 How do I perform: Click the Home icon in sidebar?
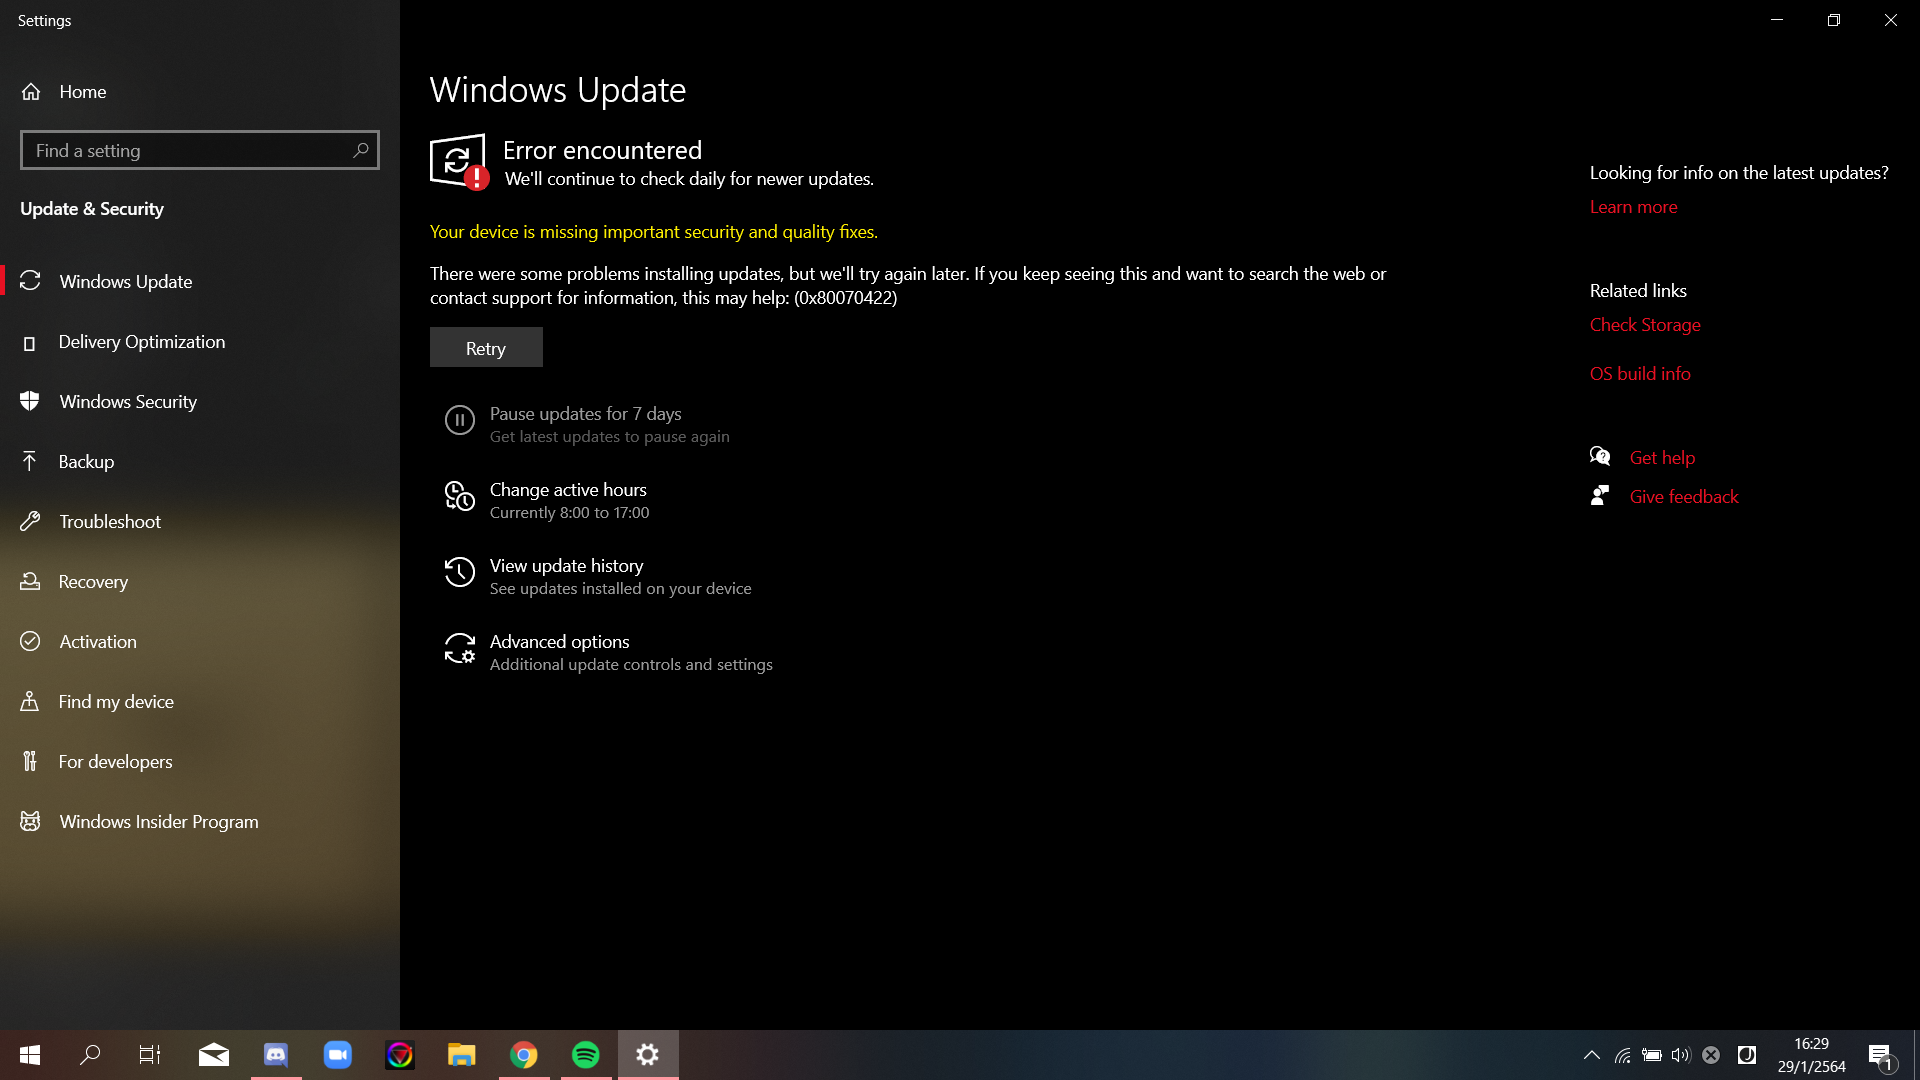(x=31, y=92)
